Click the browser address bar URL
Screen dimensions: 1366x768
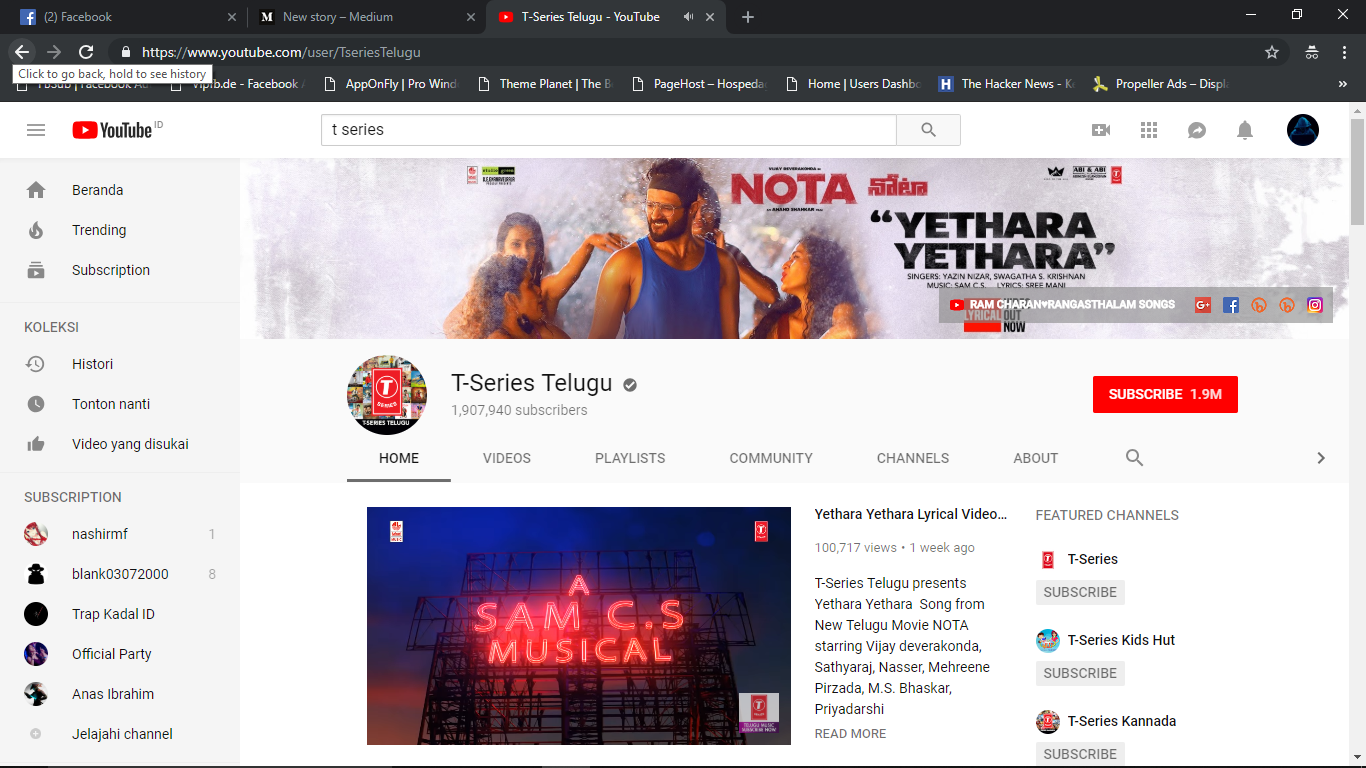coord(281,52)
